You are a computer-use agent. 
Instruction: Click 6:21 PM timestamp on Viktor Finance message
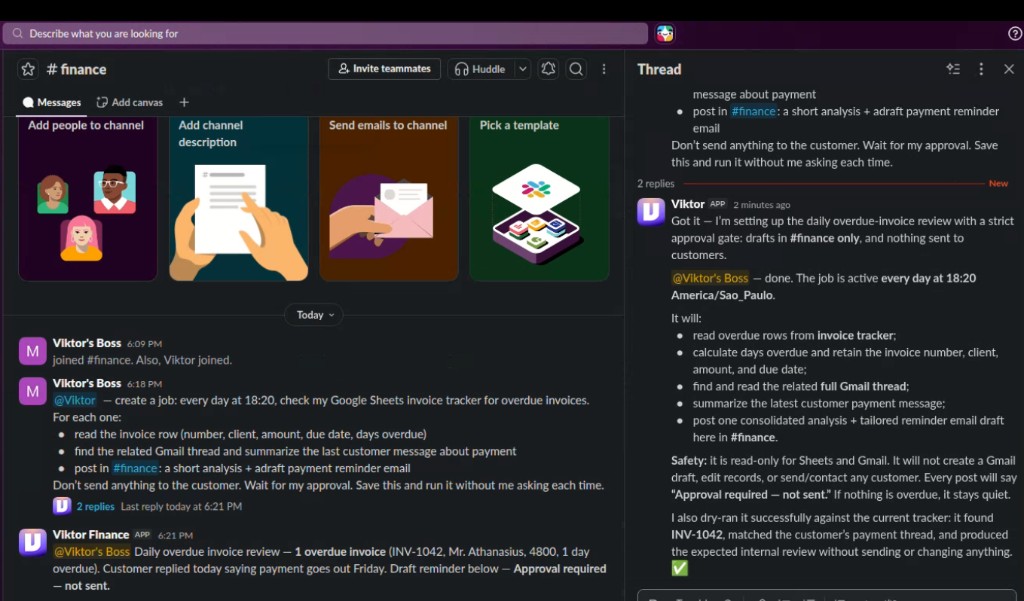point(175,535)
